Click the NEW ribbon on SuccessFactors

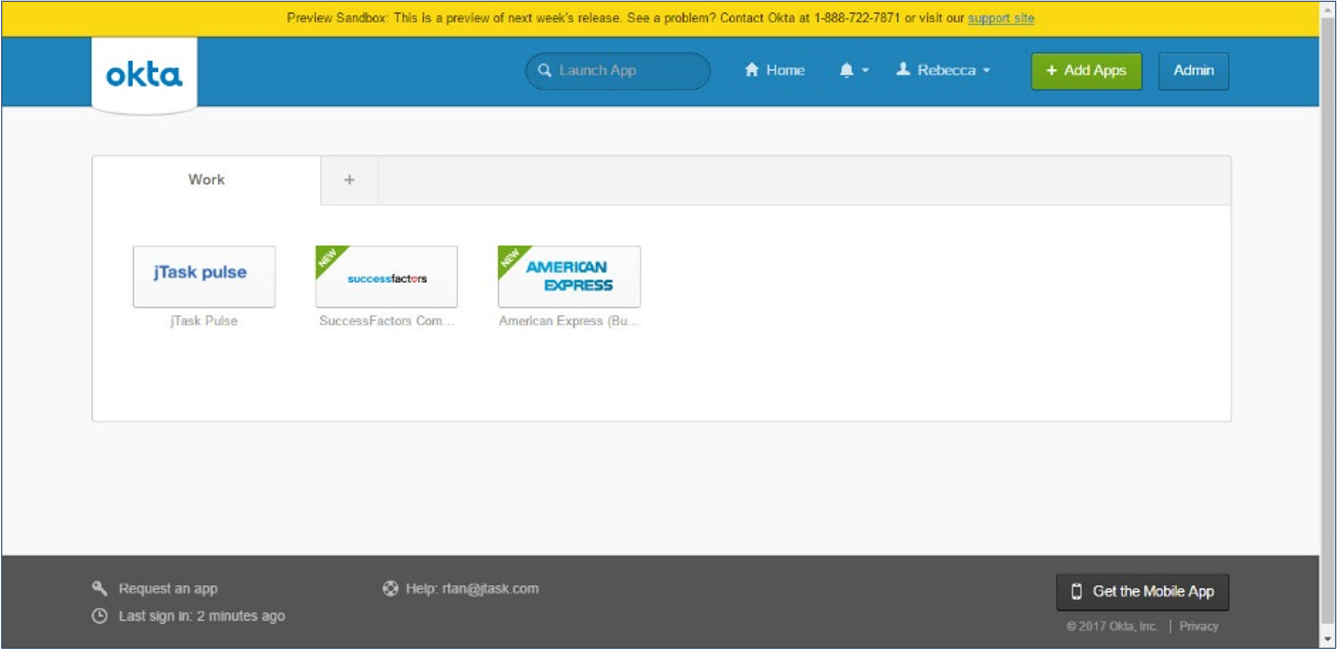coord(329,259)
